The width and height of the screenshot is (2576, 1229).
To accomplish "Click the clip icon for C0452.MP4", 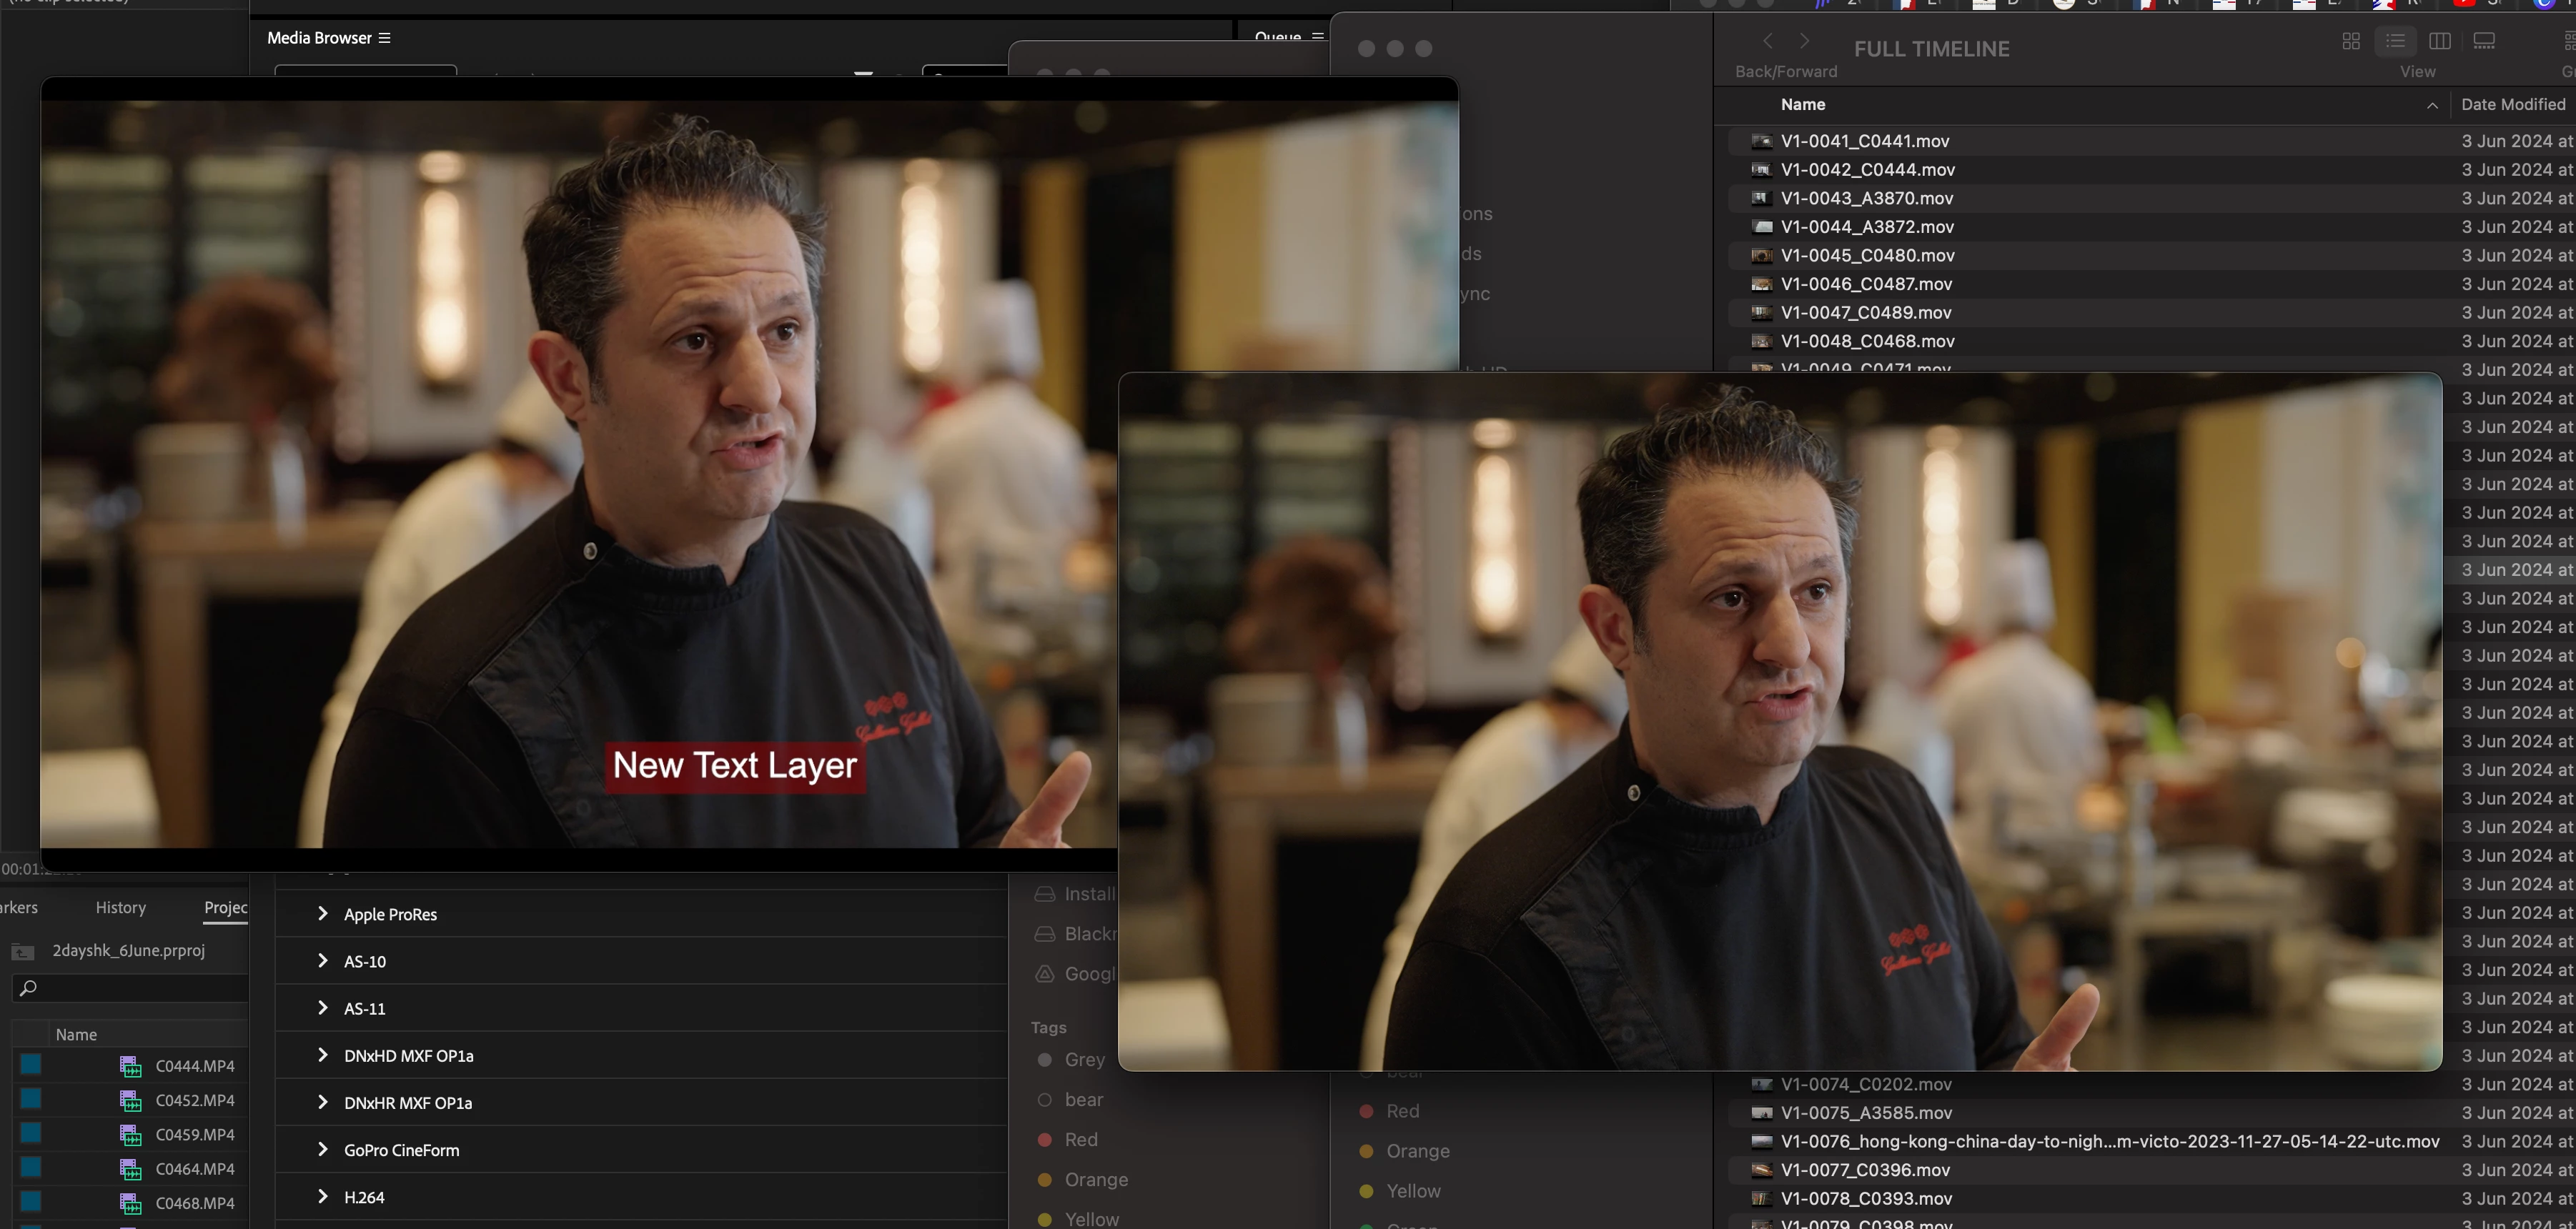I will pos(130,1101).
